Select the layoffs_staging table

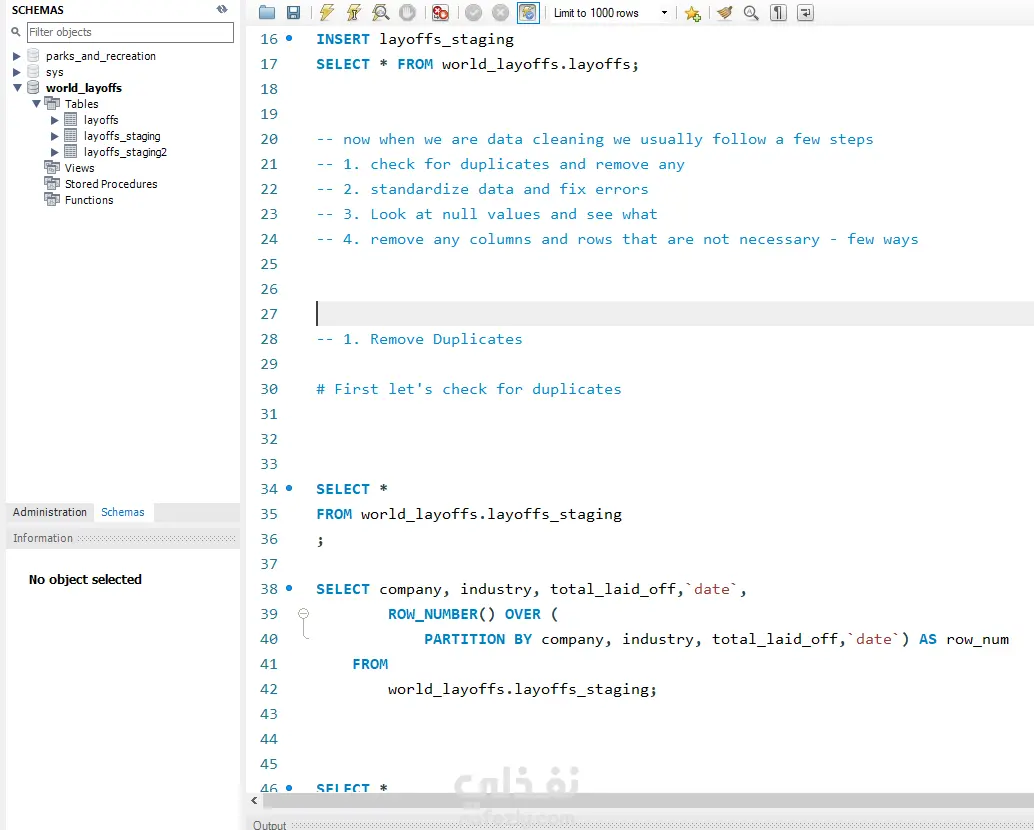[x=122, y=136]
